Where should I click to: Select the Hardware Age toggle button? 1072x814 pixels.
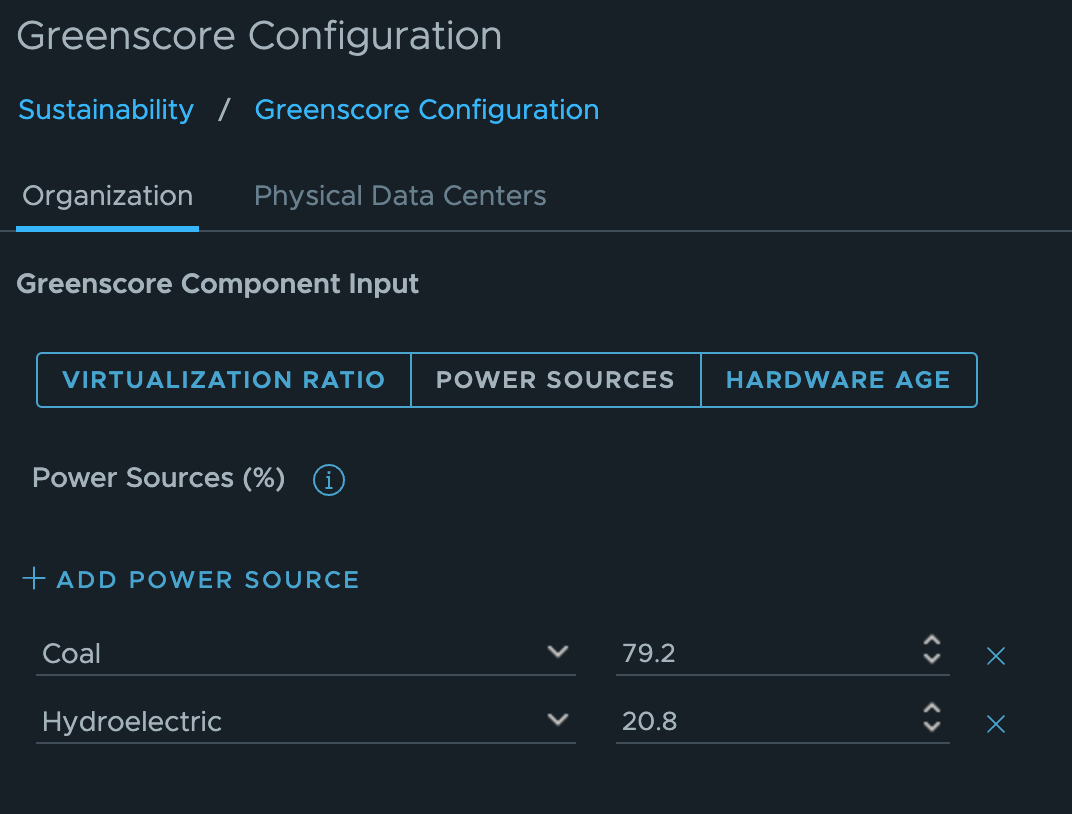click(x=839, y=380)
